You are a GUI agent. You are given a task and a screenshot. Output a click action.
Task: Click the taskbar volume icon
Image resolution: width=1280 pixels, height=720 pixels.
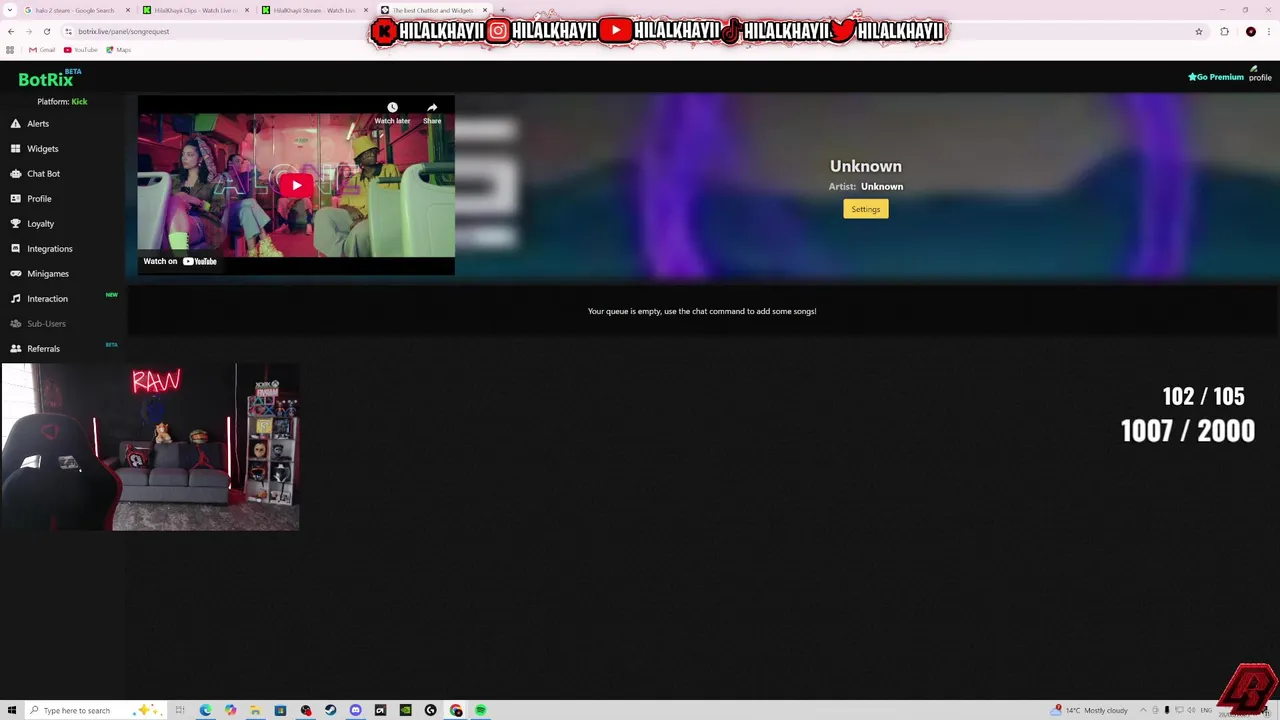tap(1190, 710)
